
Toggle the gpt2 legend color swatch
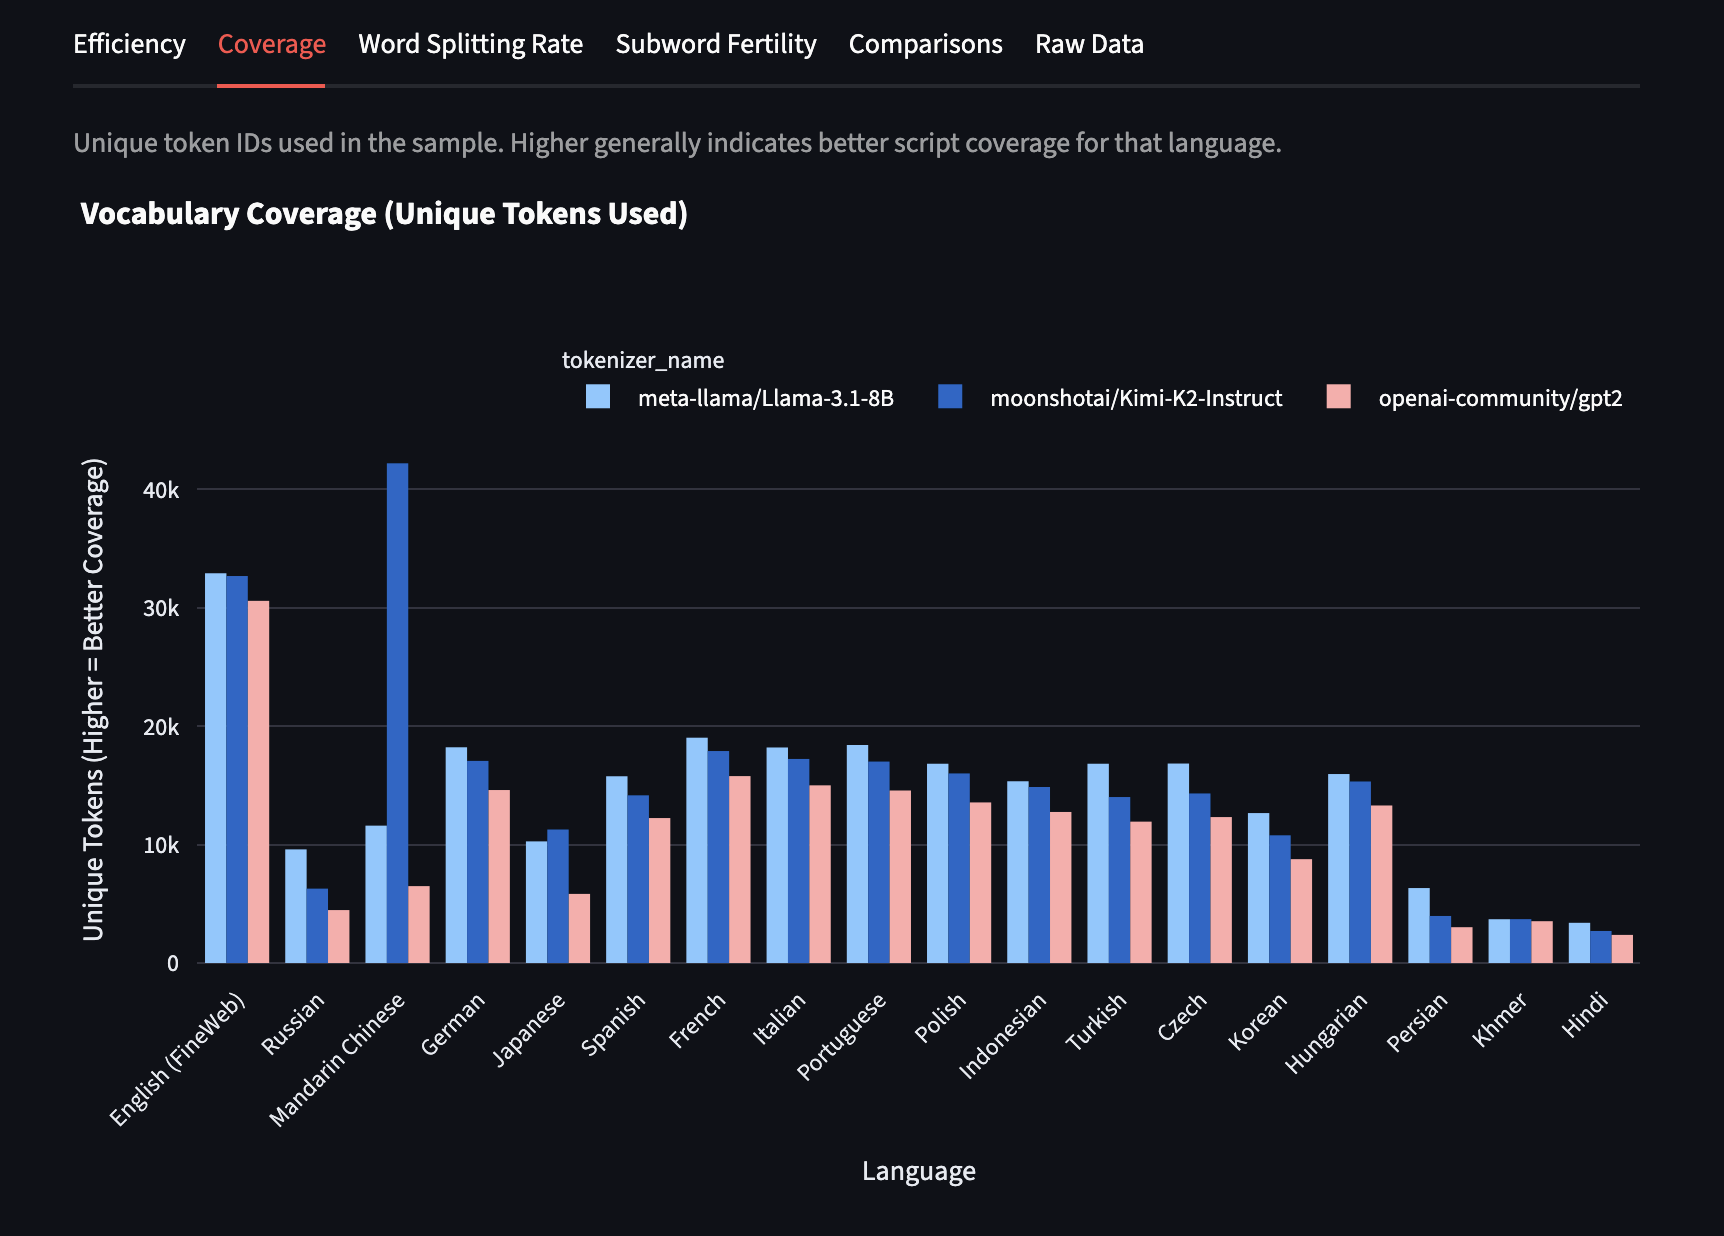click(1338, 397)
